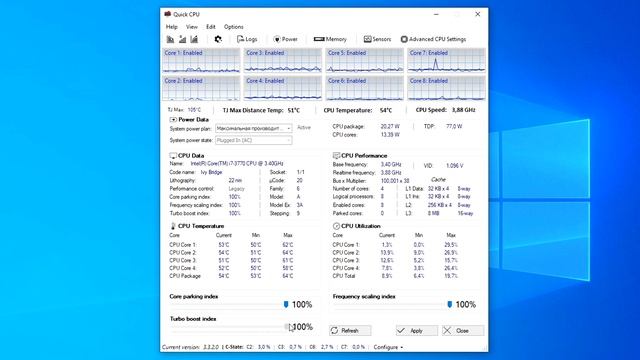Screen dimensions: 640x360
Task: Click the 'Ivy Bridge' code name value
Action: (211, 172)
